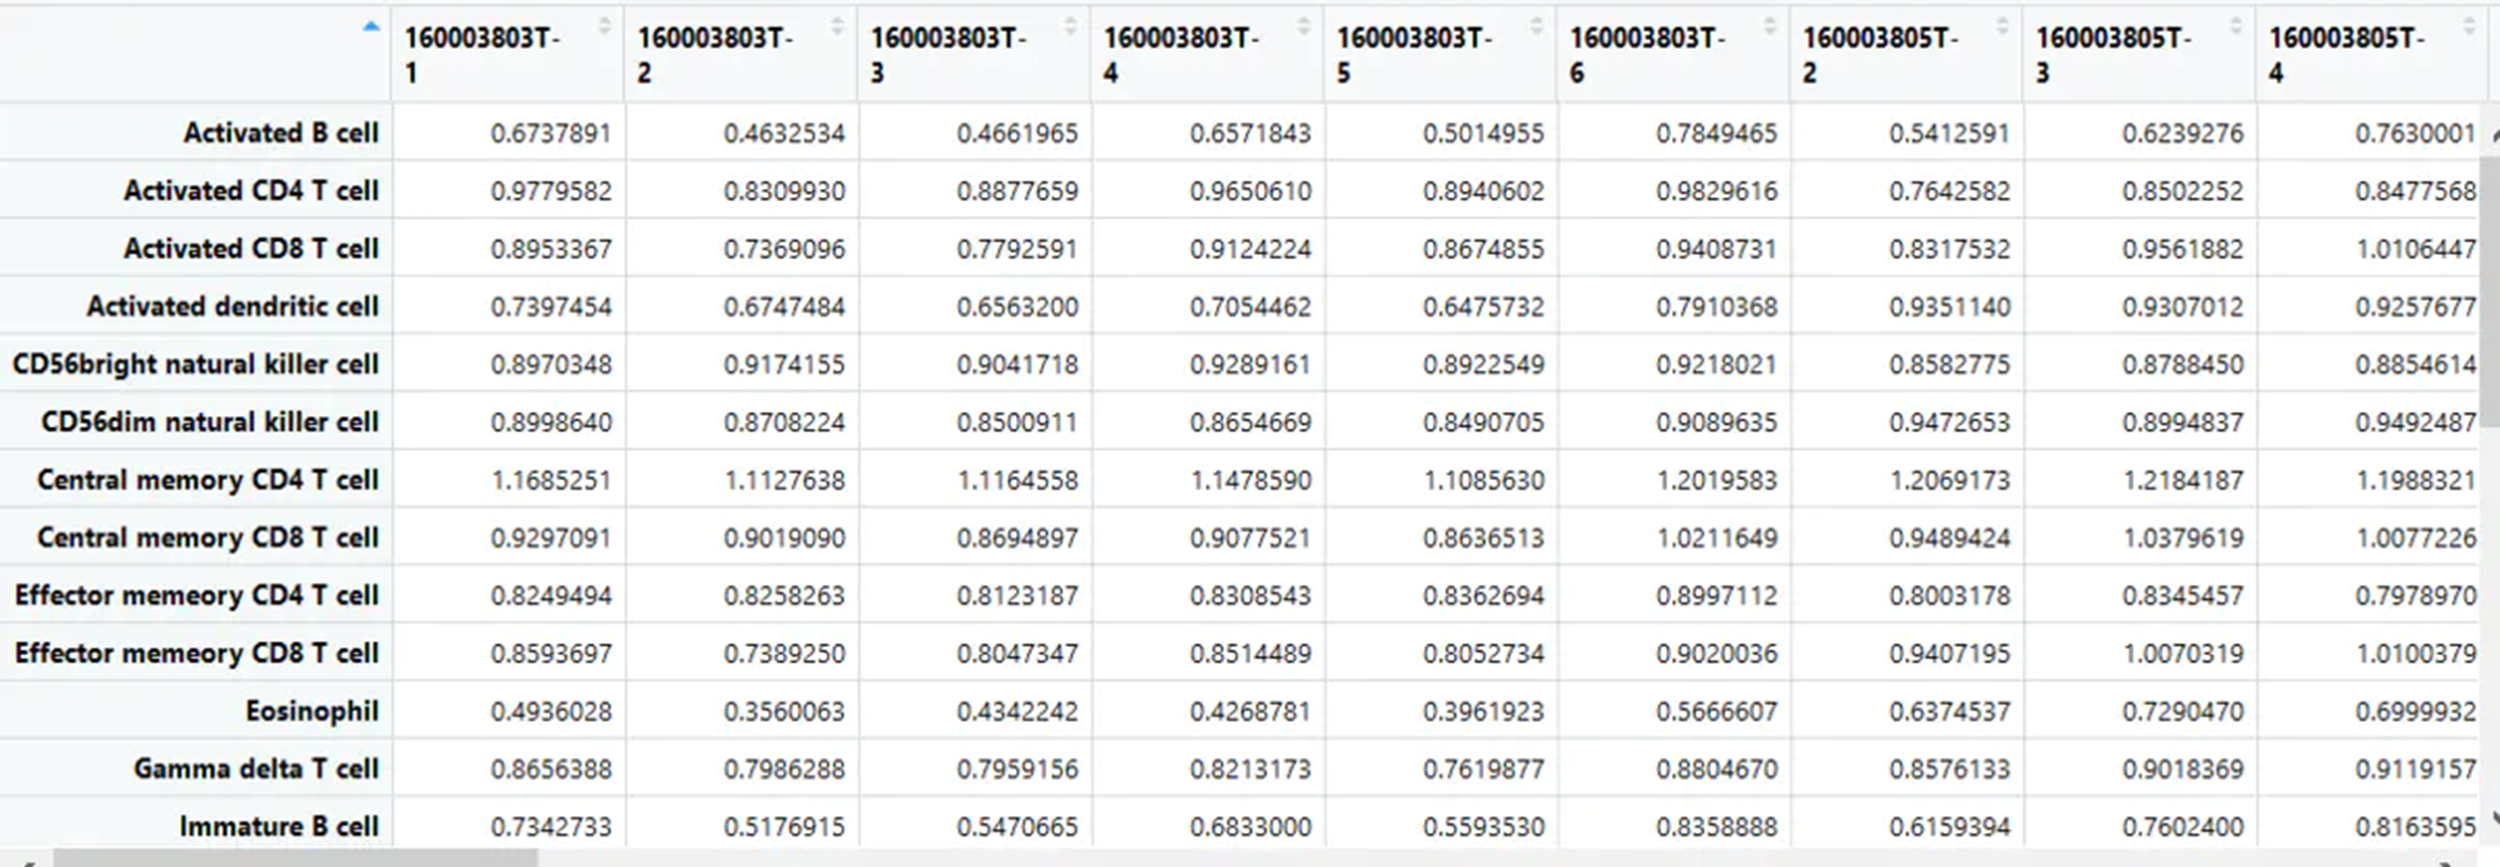Select the CD56bright natural killer cell row label
This screenshot has width=2500, height=867.
pos(196,364)
